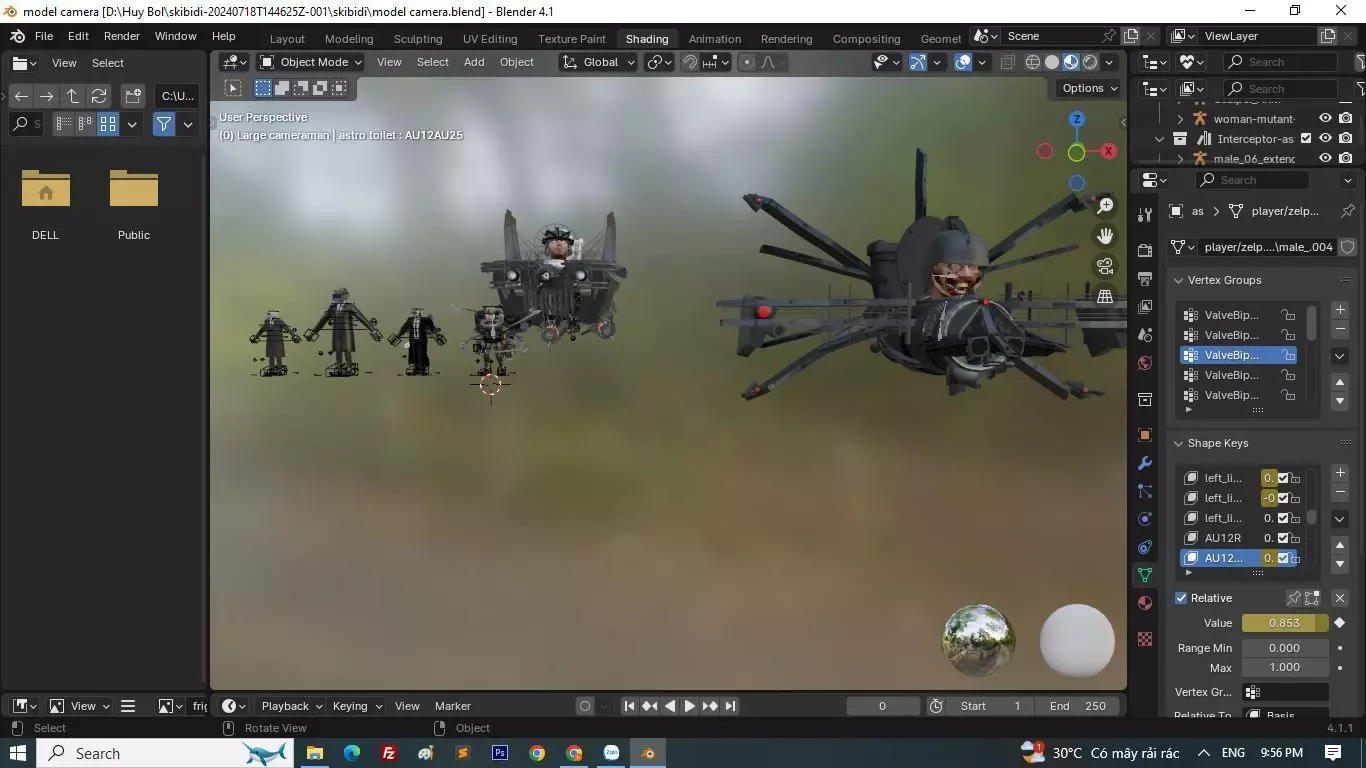
Task: Expand the woman-mutant outliner item
Action: pyautogui.click(x=1180, y=119)
